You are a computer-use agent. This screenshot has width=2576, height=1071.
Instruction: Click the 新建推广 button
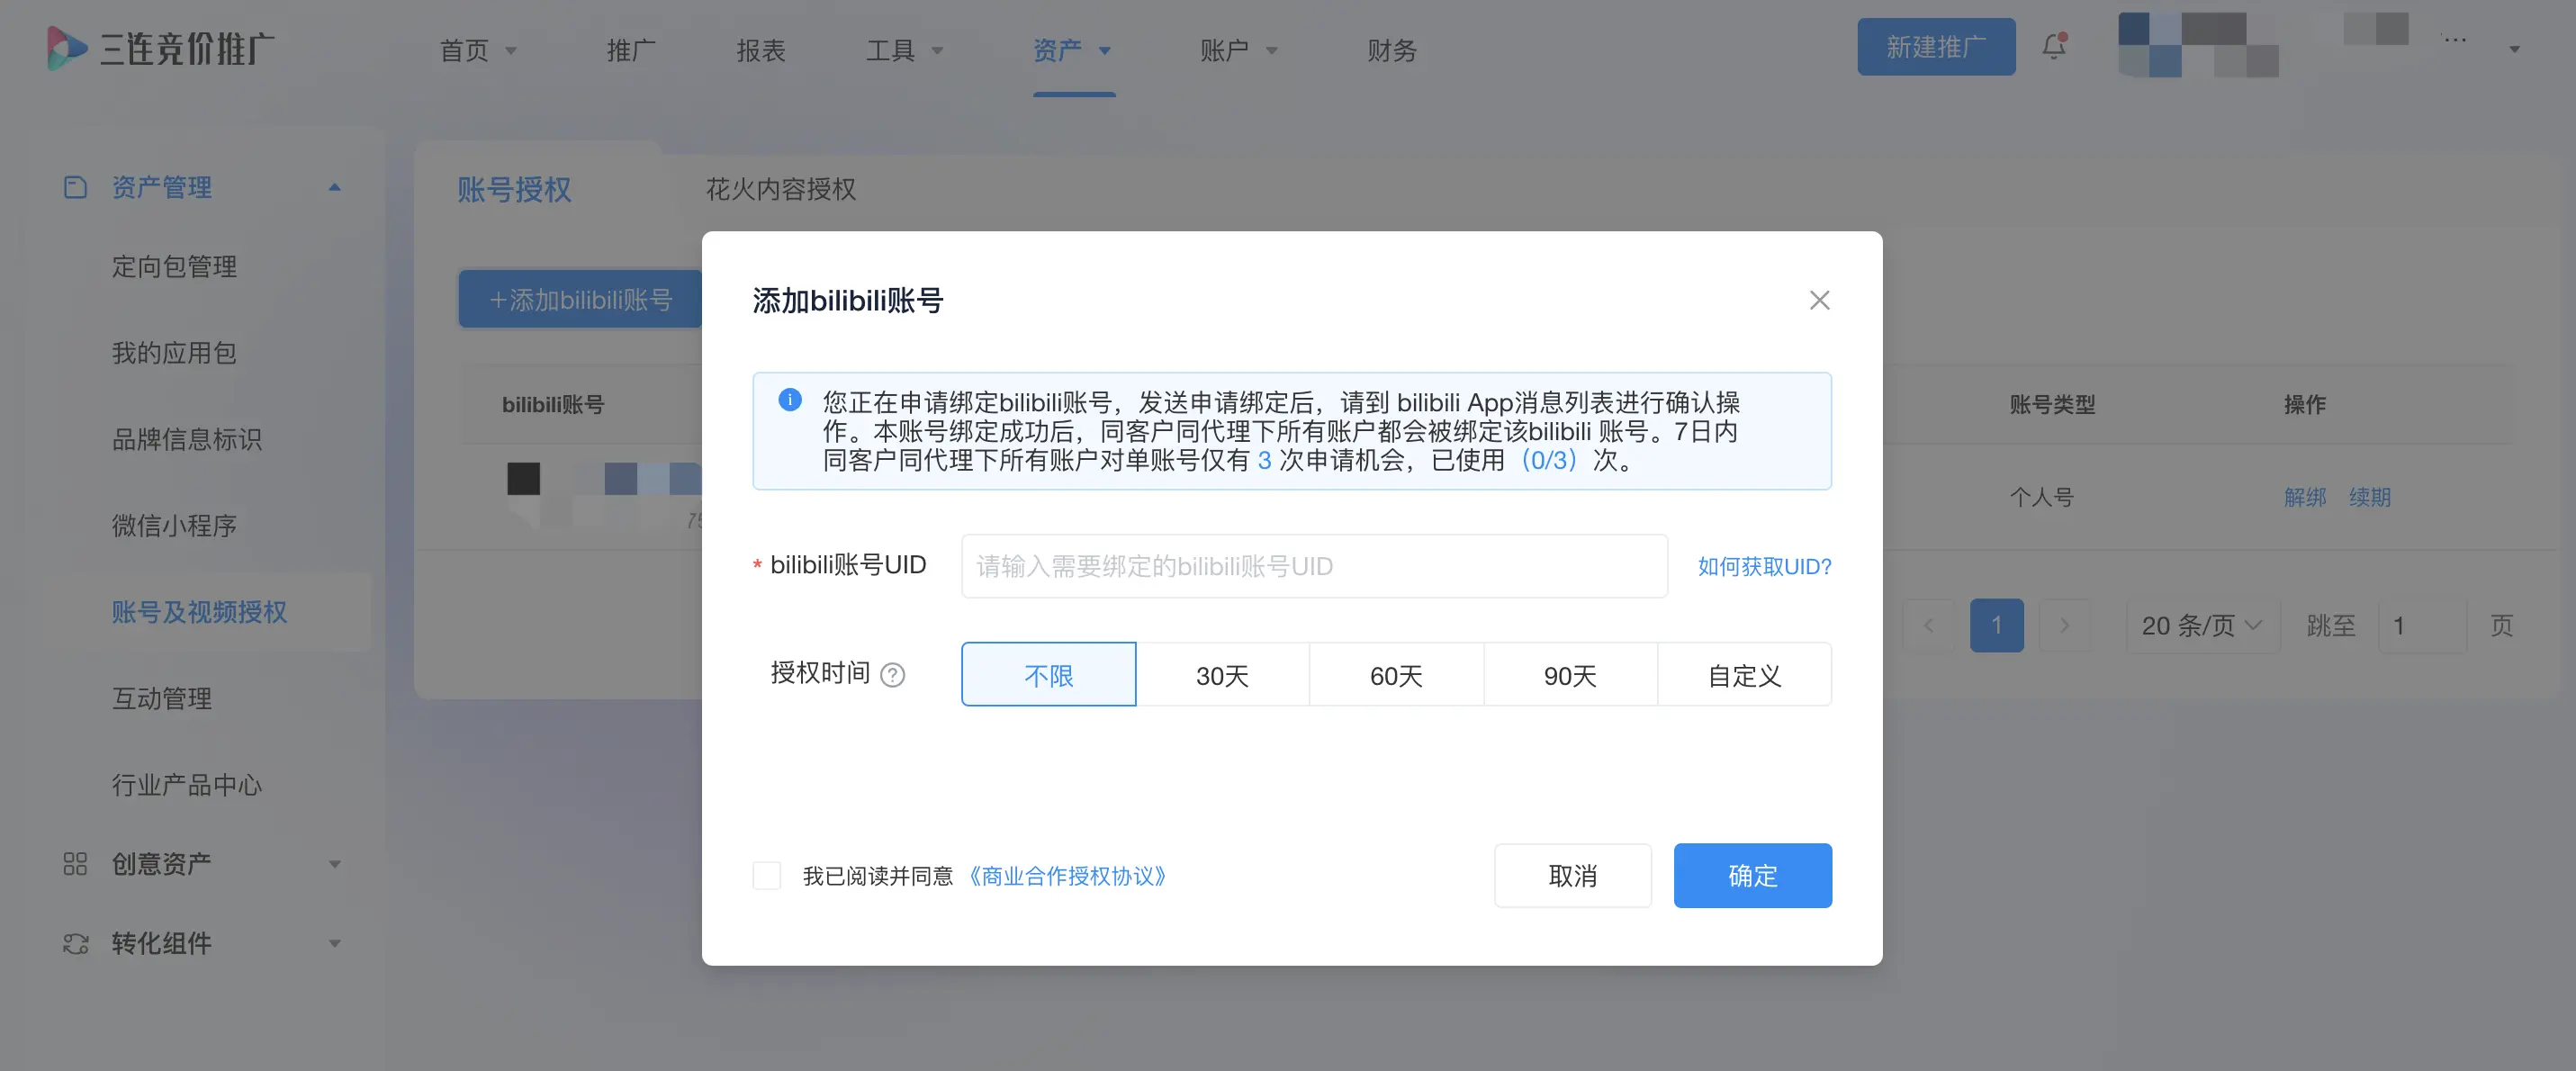[x=1936, y=46]
